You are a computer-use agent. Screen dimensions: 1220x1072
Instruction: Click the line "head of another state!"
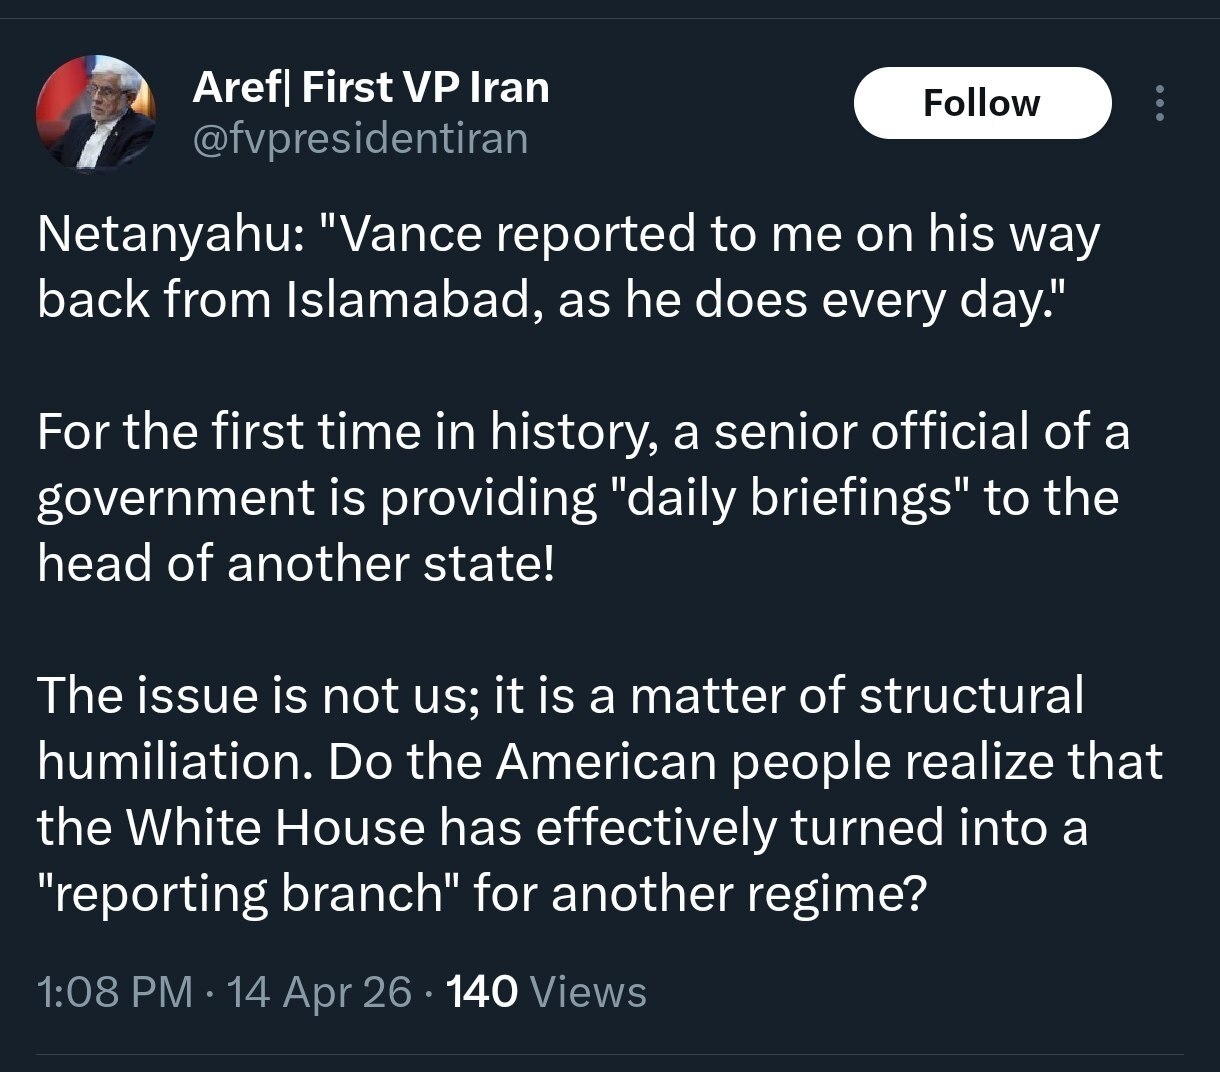(295, 564)
